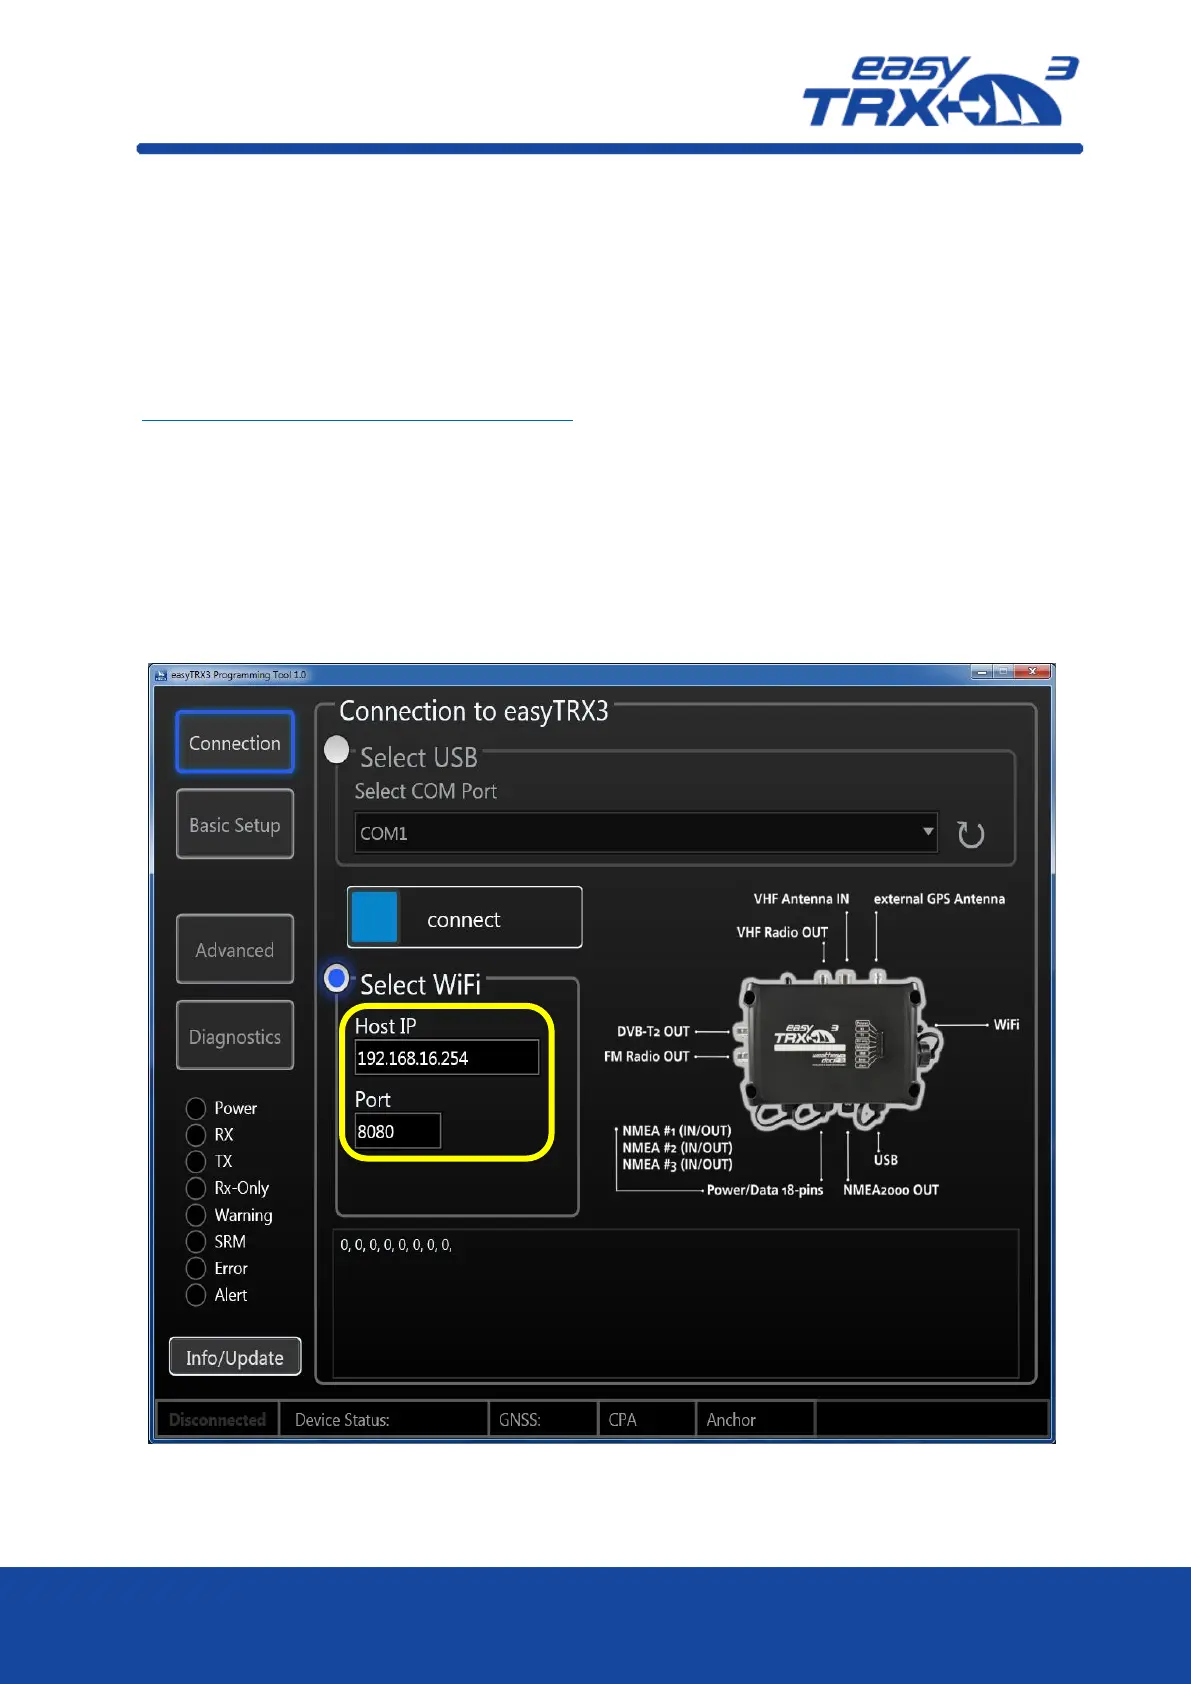The width and height of the screenshot is (1191, 1684).
Task: Click the easyTRX3 Programming Tool title icon
Action: pos(161,675)
